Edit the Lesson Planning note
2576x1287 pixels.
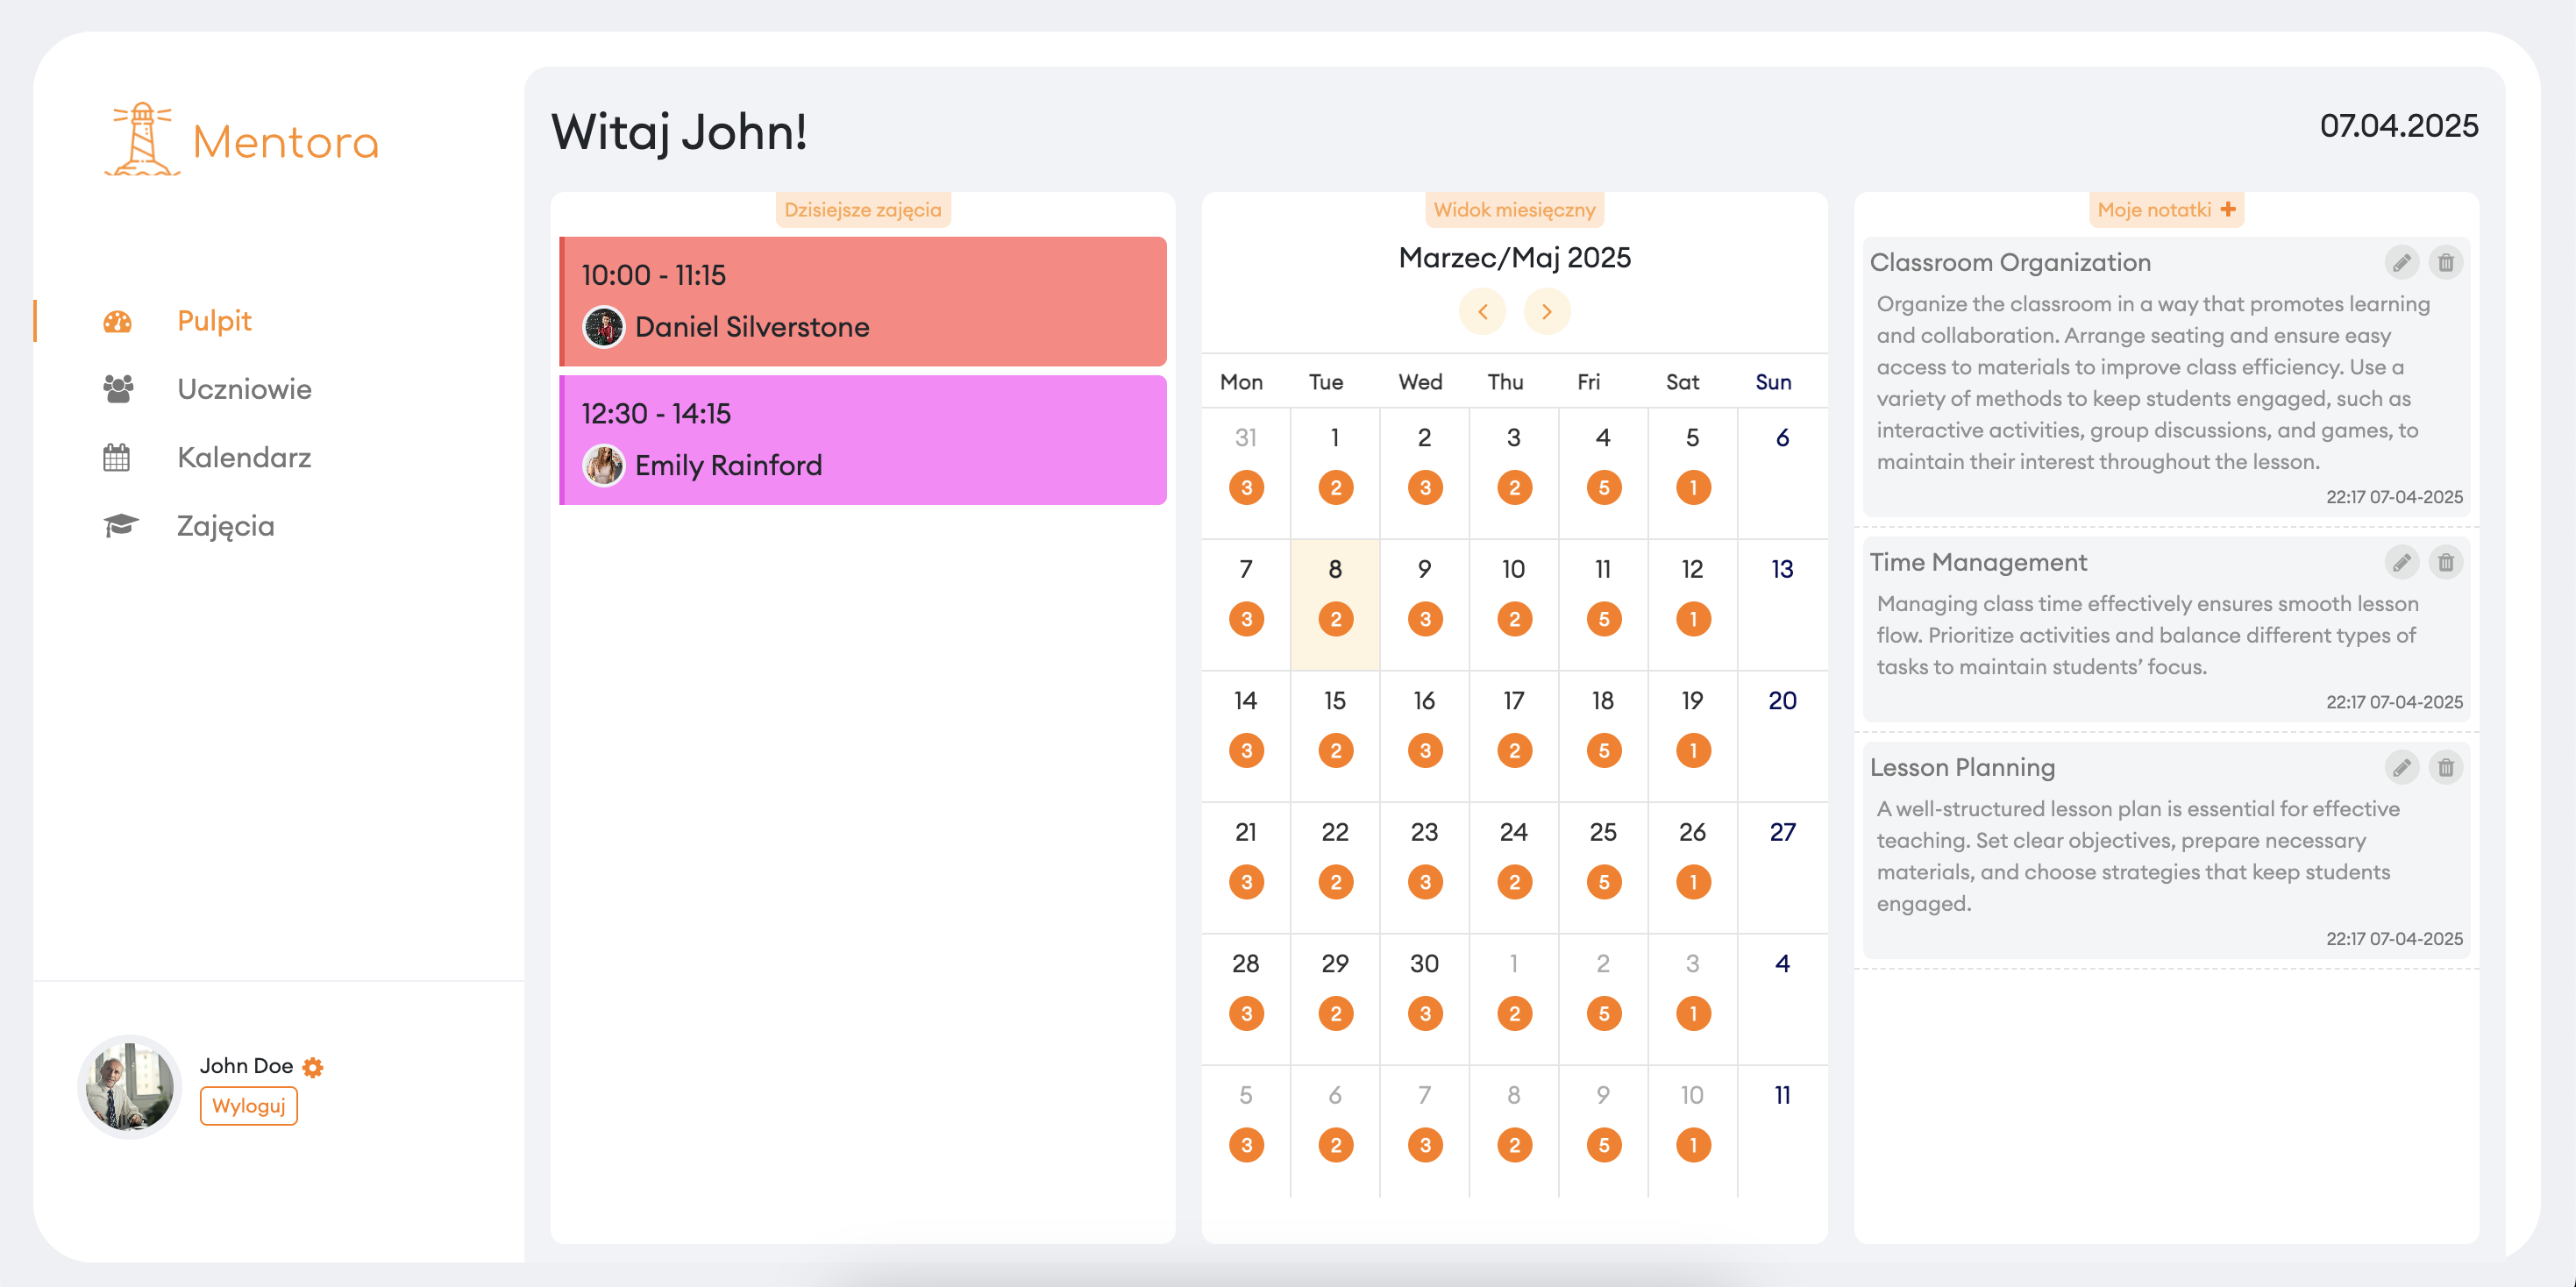click(2401, 767)
